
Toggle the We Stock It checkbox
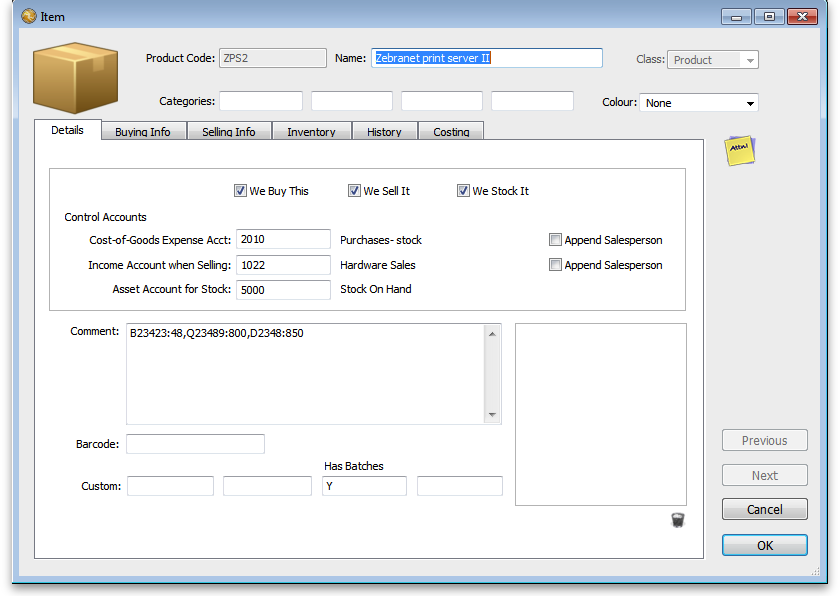463,191
